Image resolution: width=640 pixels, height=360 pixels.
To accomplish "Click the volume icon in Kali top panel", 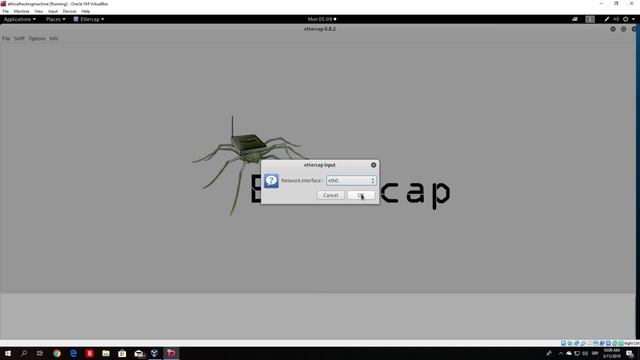I will tap(616, 19).
